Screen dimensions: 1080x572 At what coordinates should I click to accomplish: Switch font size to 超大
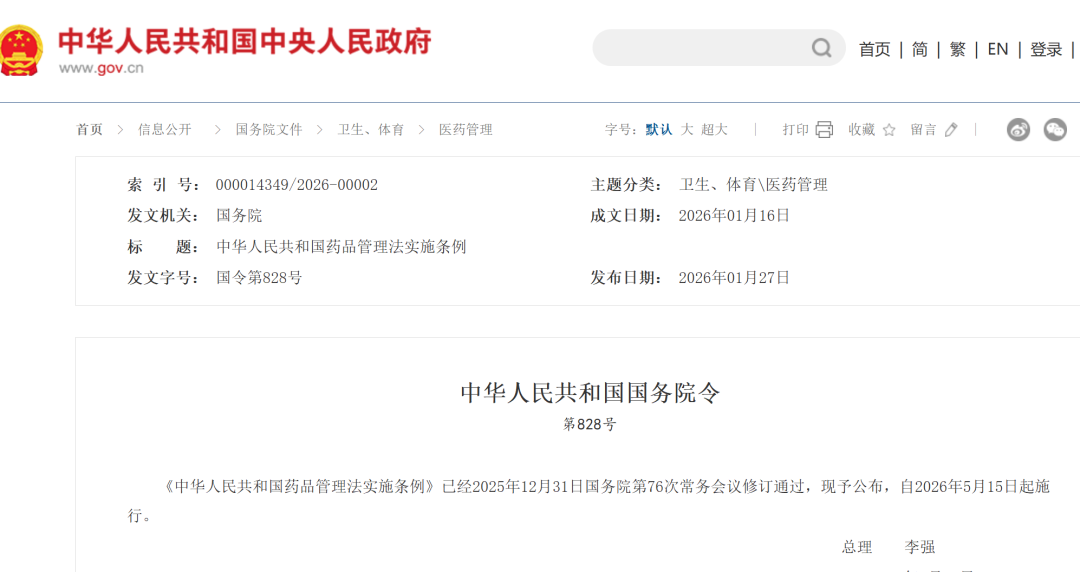point(714,130)
